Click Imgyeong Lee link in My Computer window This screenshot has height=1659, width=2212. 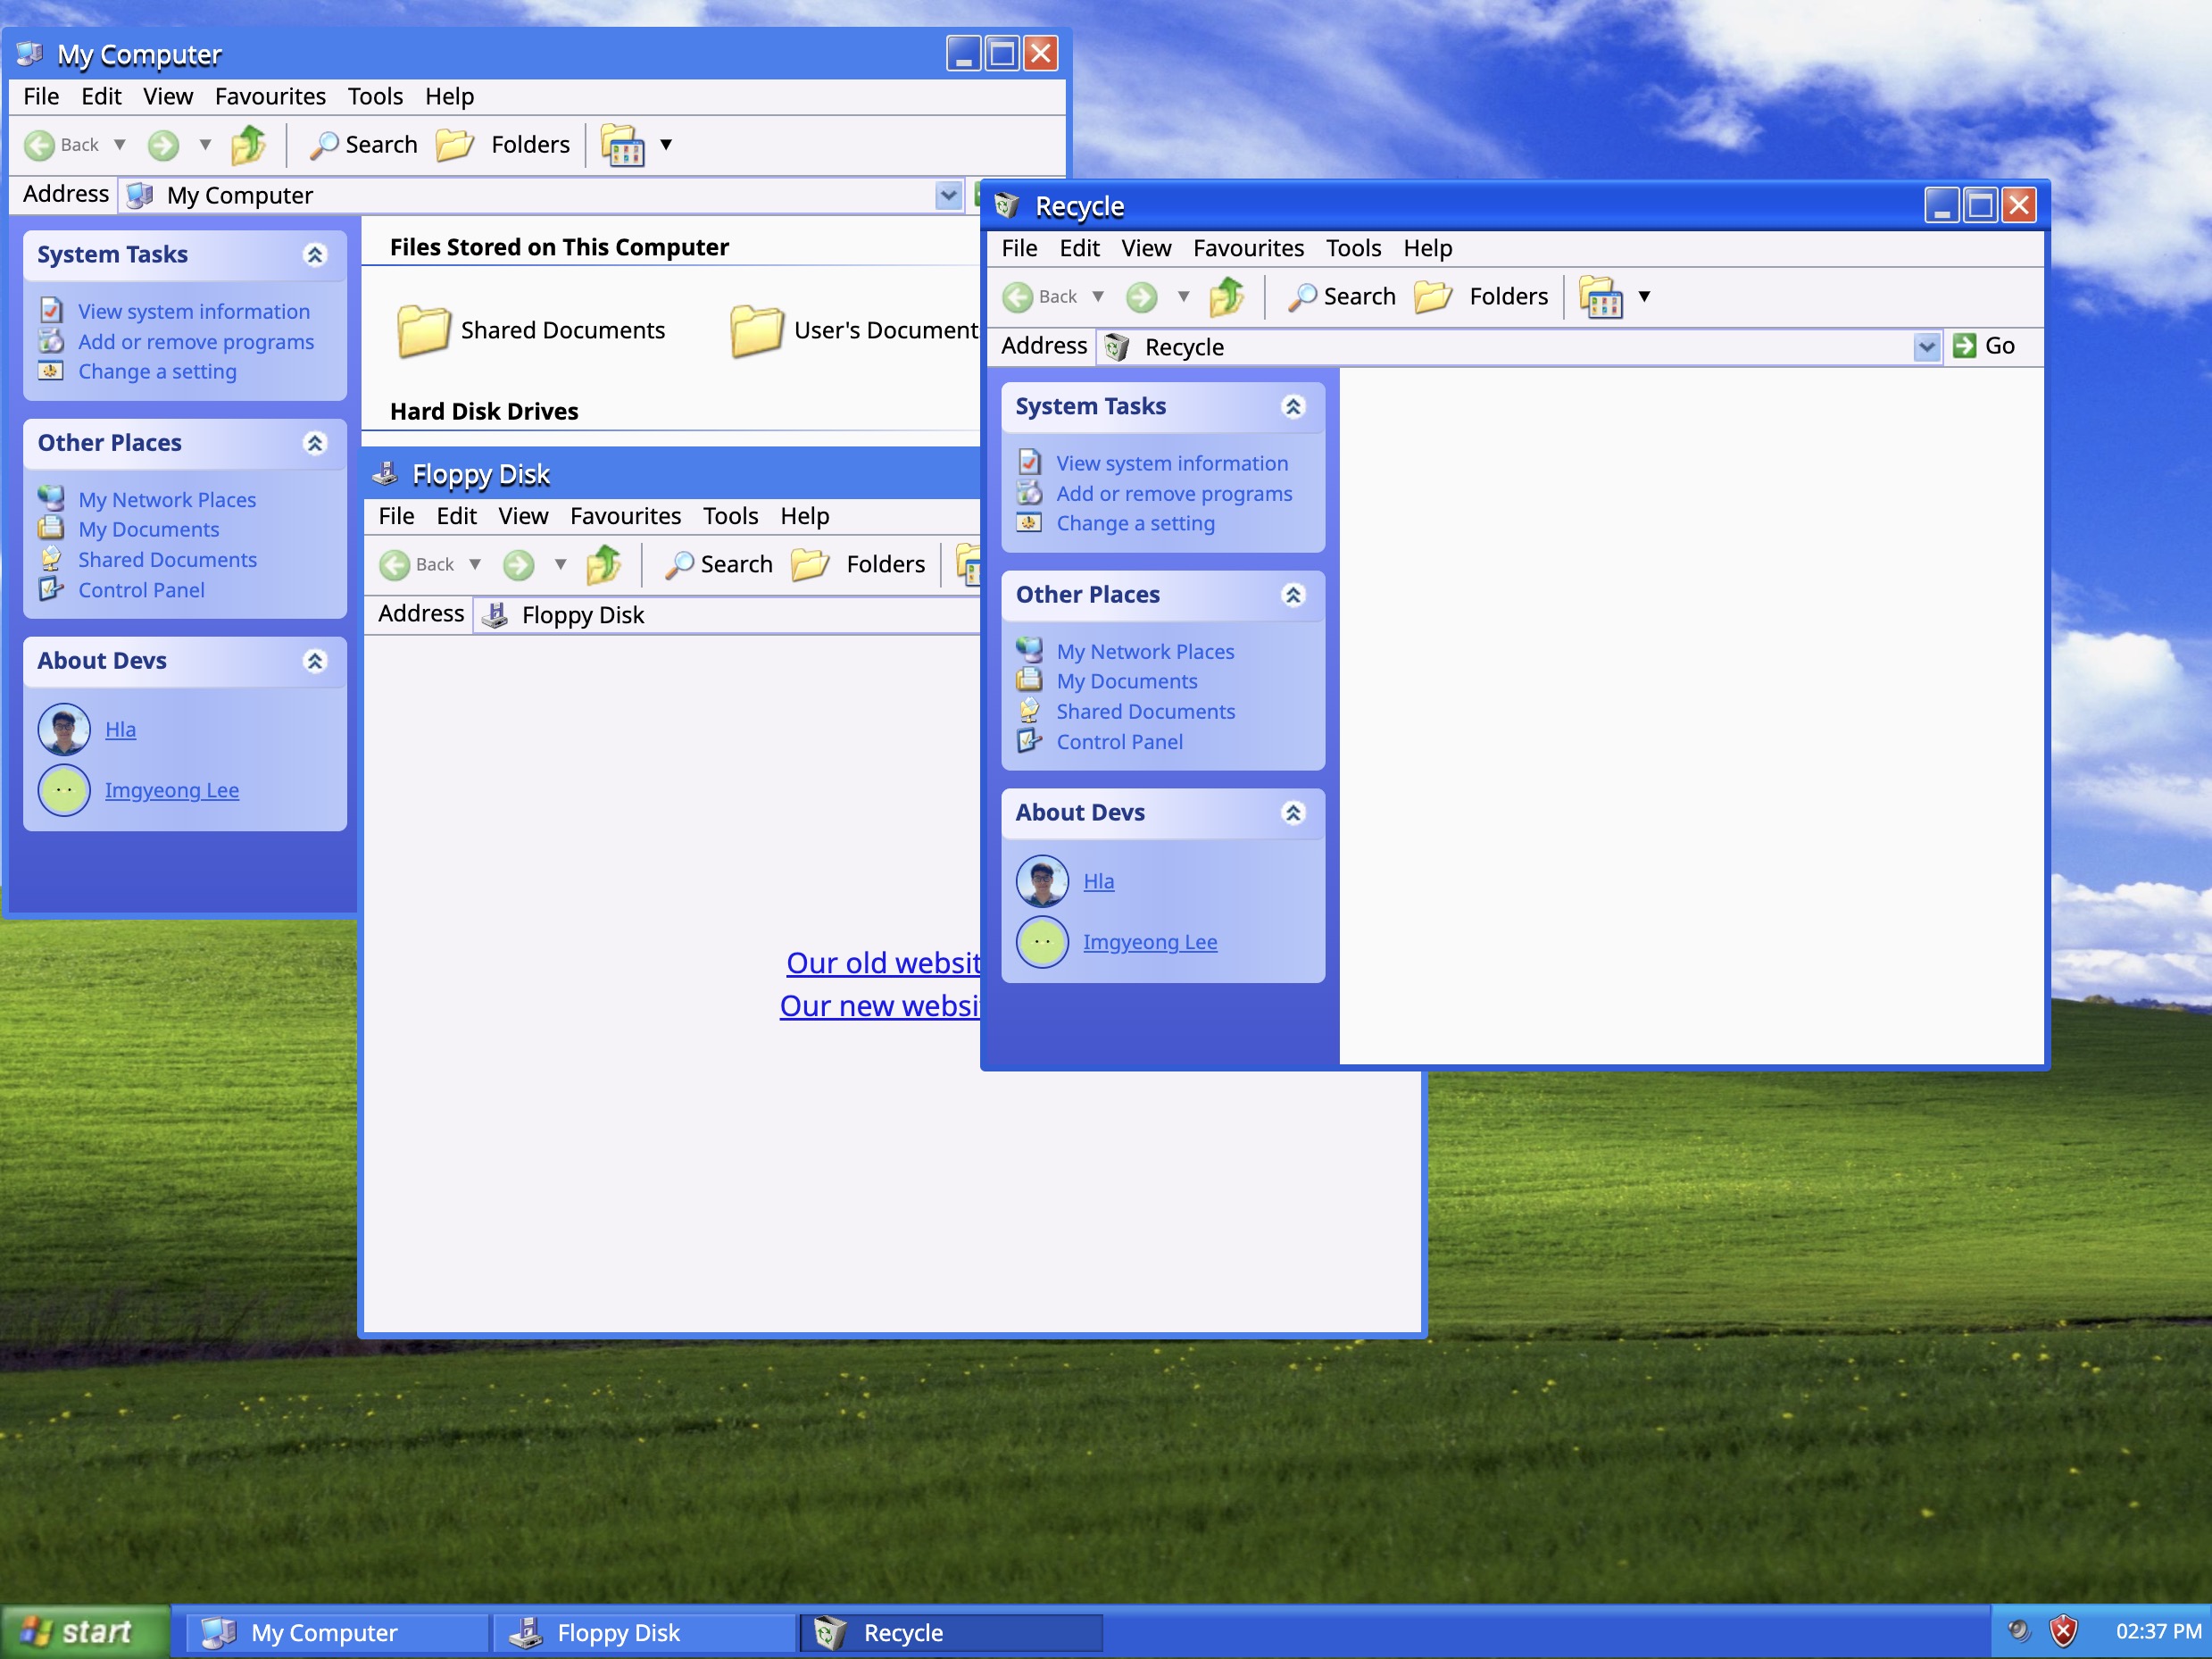coord(172,790)
